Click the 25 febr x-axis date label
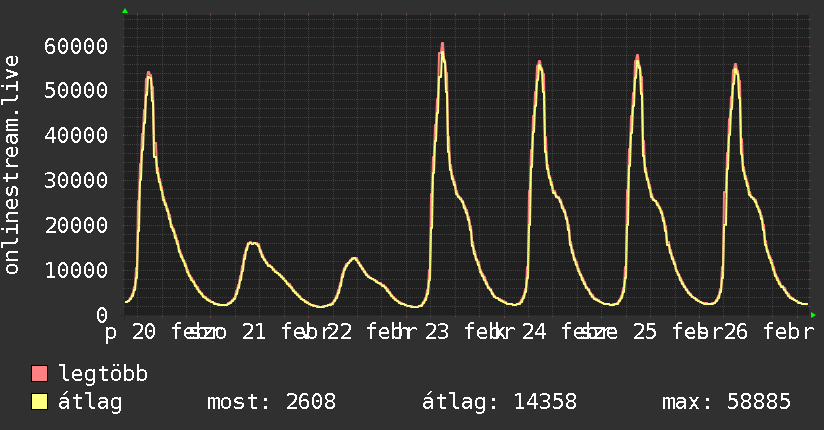 pyautogui.click(x=670, y=332)
